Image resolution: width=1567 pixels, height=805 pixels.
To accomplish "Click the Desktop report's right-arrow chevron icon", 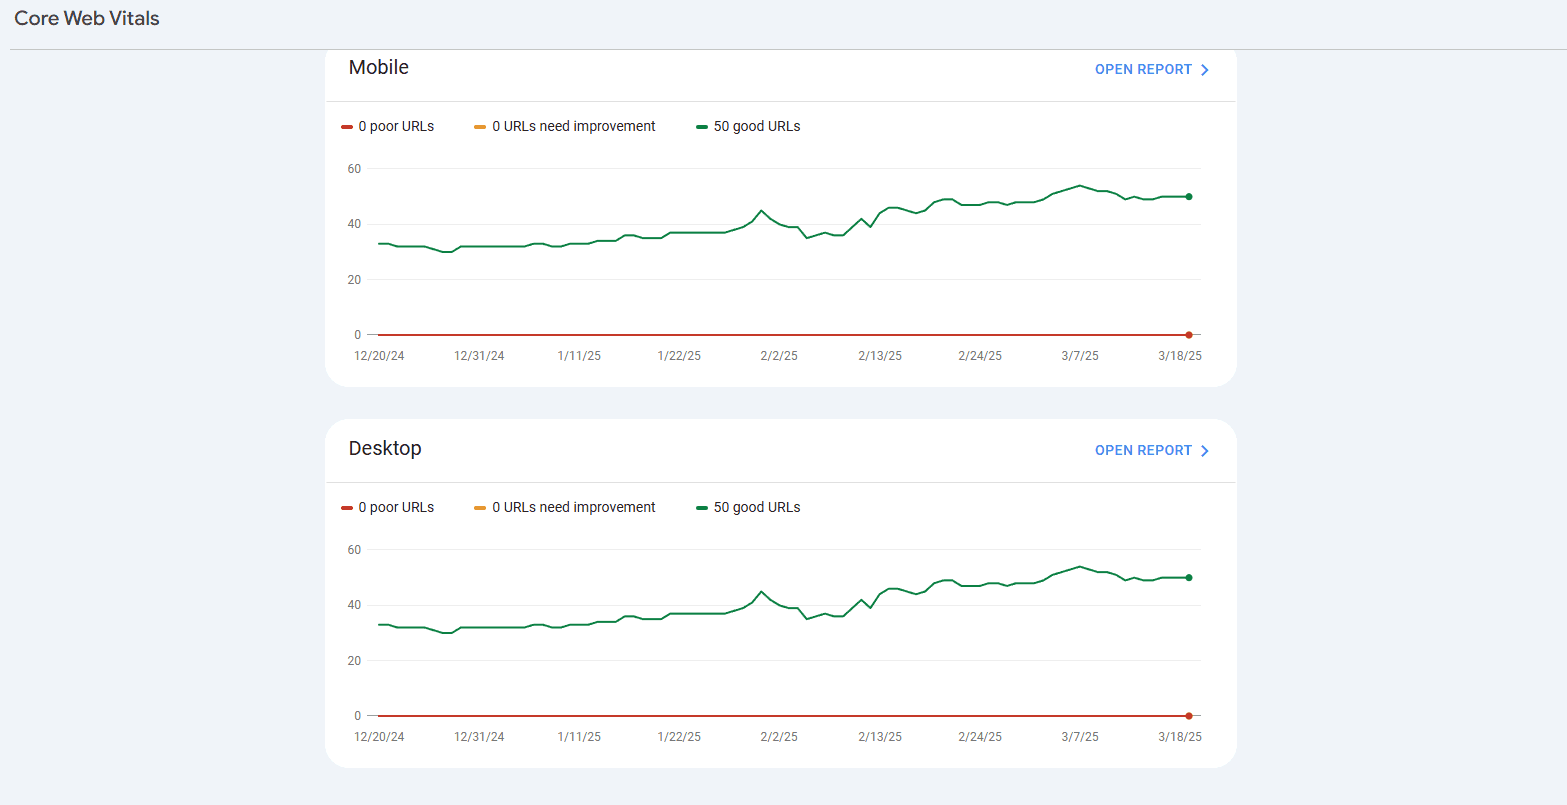I will (1205, 450).
